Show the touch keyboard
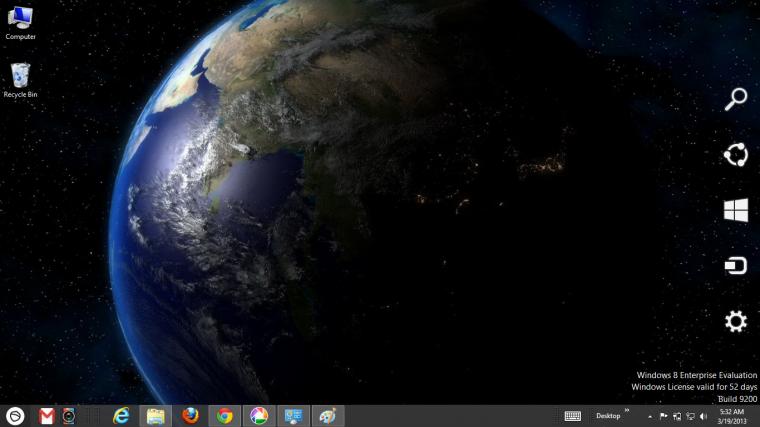This screenshot has width=760, height=427. pos(572,416)
